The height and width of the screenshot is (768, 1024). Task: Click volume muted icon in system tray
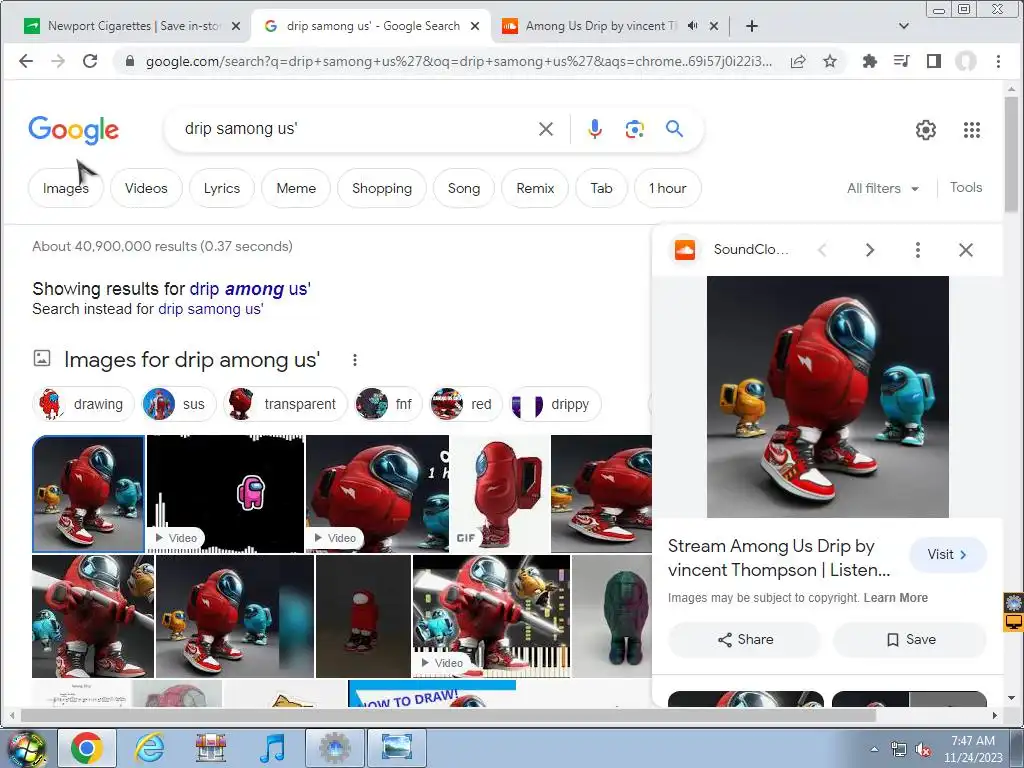pos(923,749)
